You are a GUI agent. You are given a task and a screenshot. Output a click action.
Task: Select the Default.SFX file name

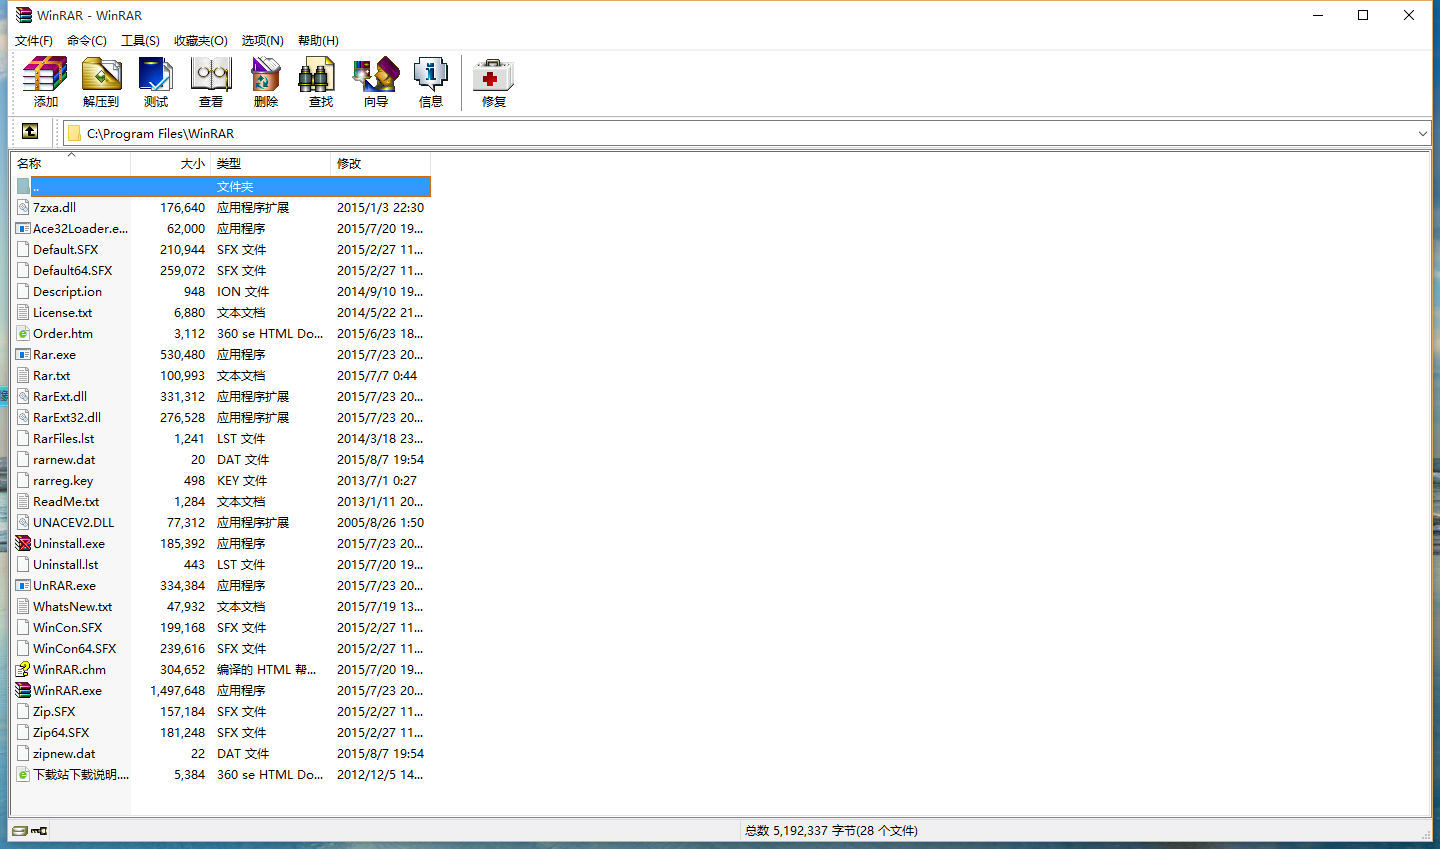pyautogui.click(x=65, y=250)
